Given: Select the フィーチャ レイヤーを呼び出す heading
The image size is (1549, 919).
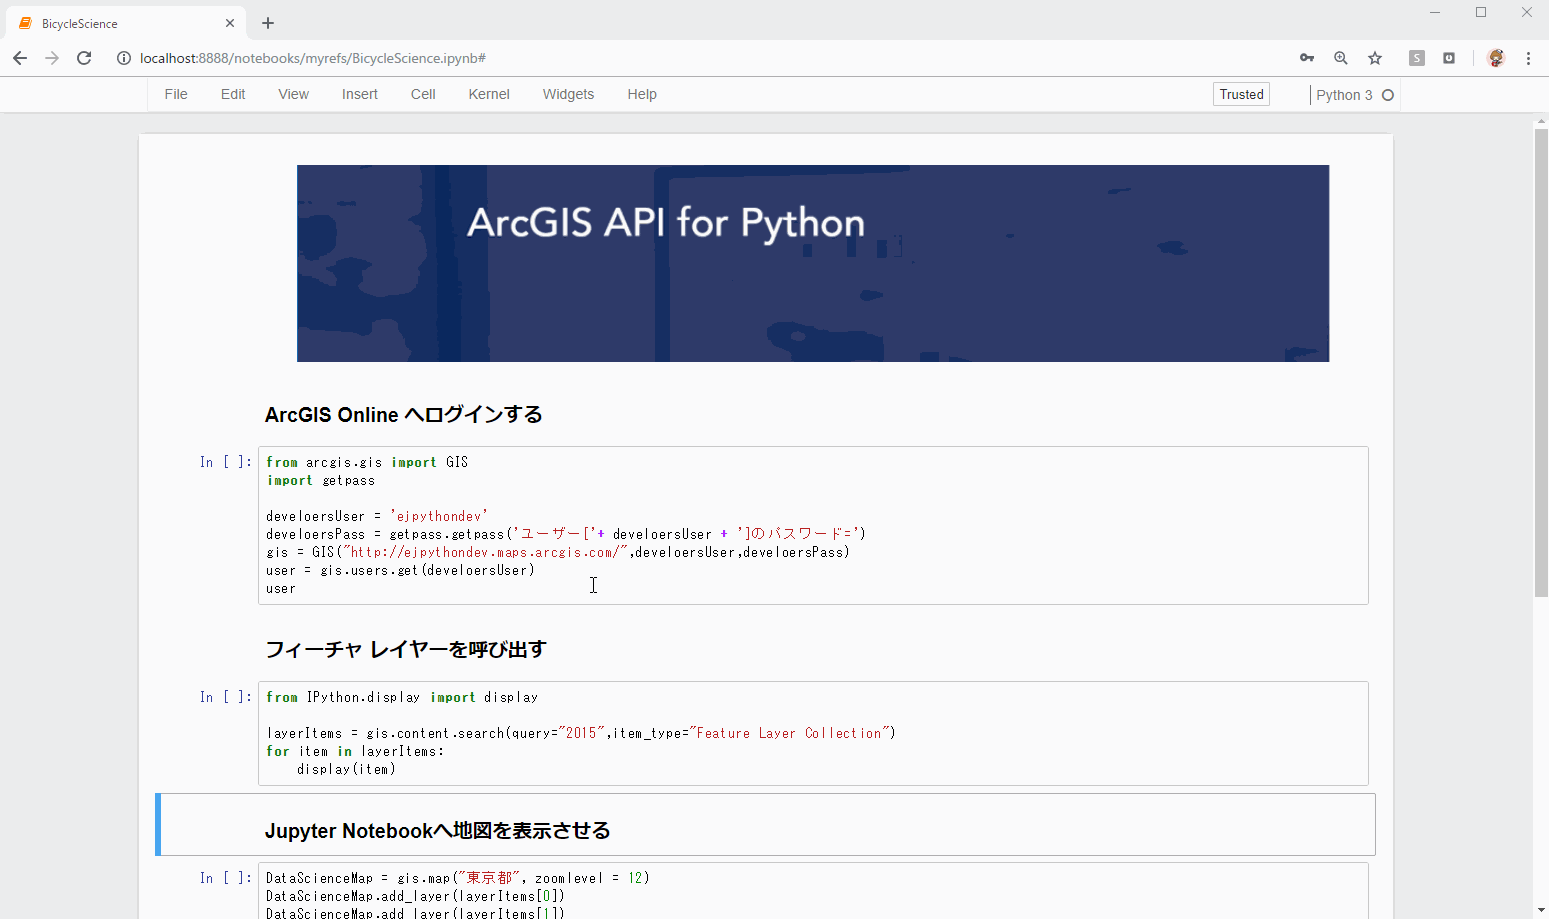Looking at the screenshot, I should tap(406, 649).
